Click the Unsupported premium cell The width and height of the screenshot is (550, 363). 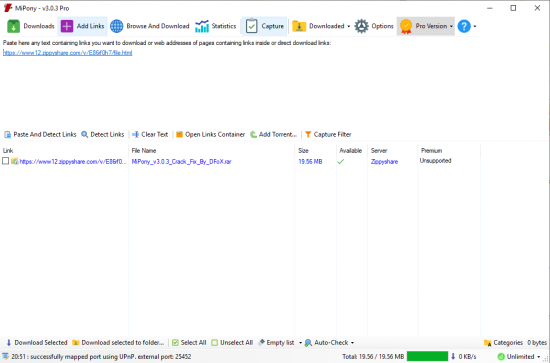coord(435,161)
